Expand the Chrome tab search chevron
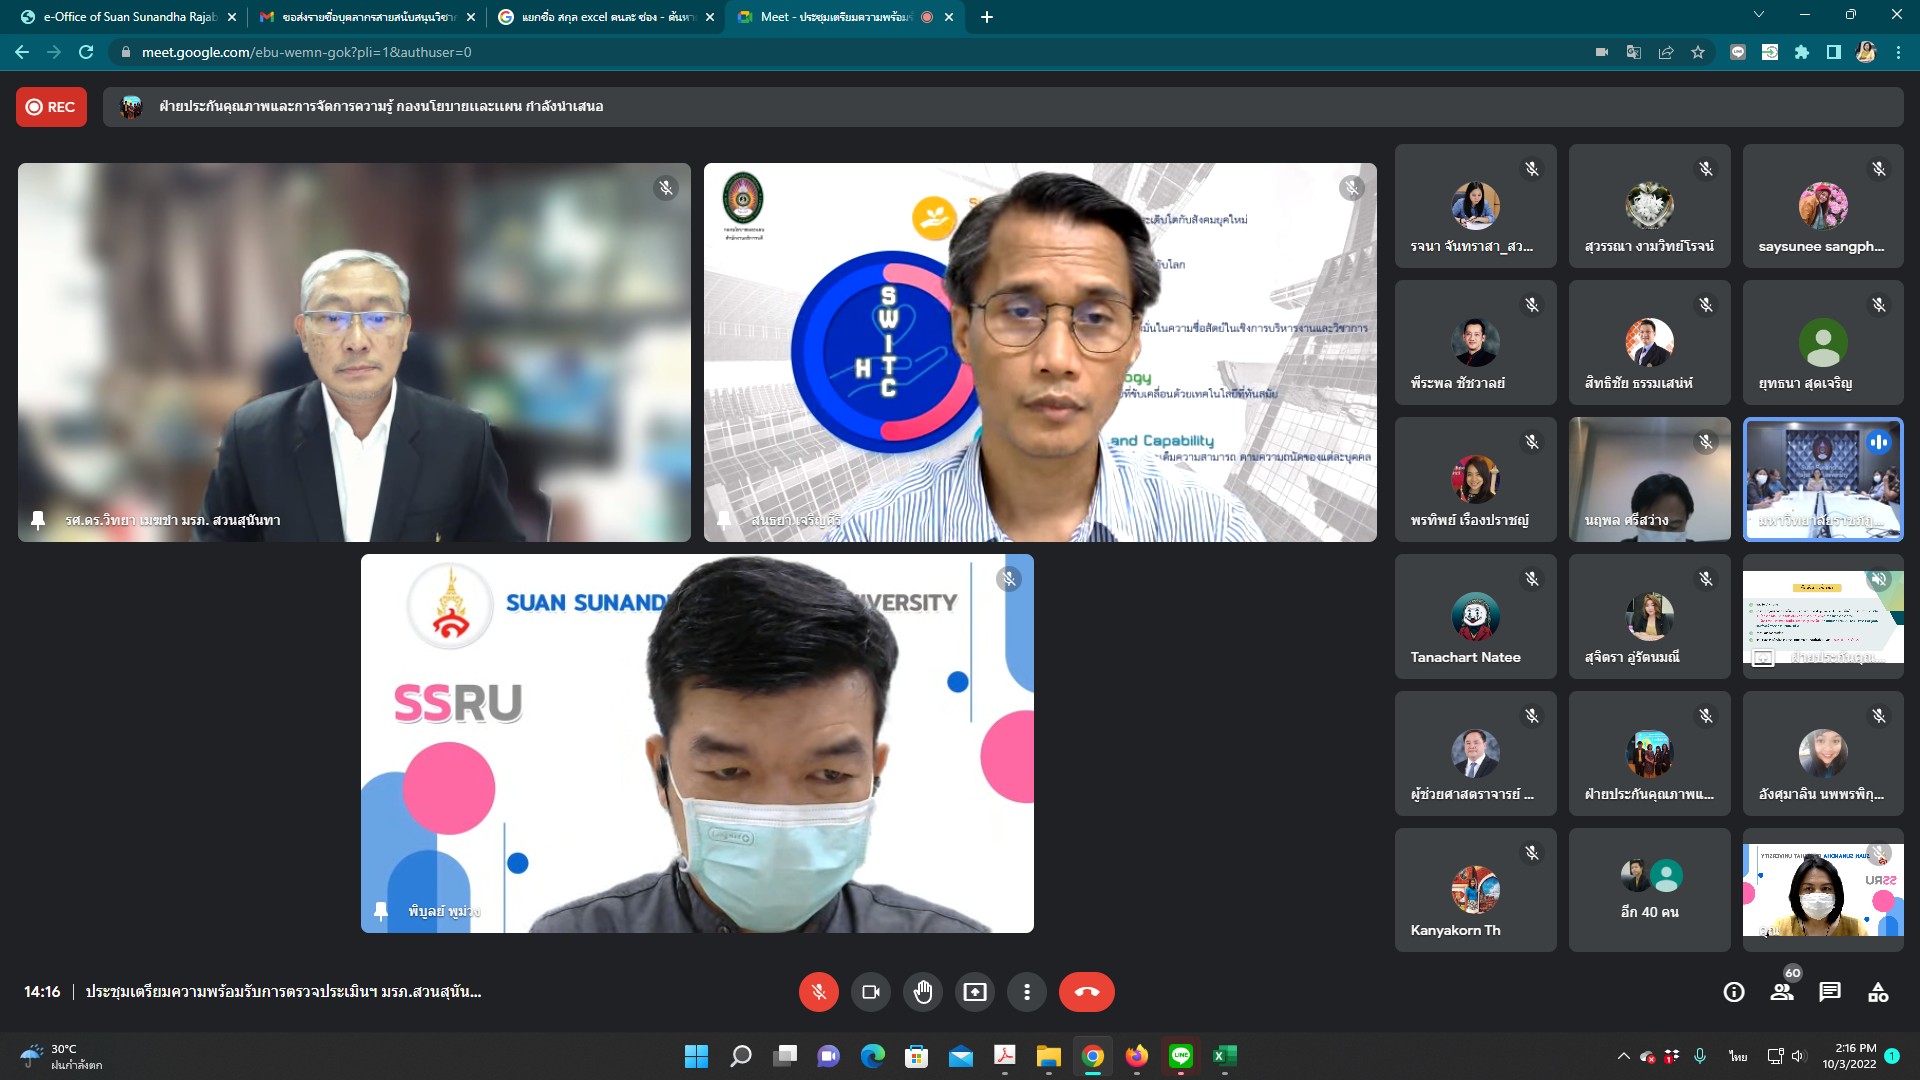Image resolution: width=1920 pixels, height=1080 pixels. (1759, 15)
